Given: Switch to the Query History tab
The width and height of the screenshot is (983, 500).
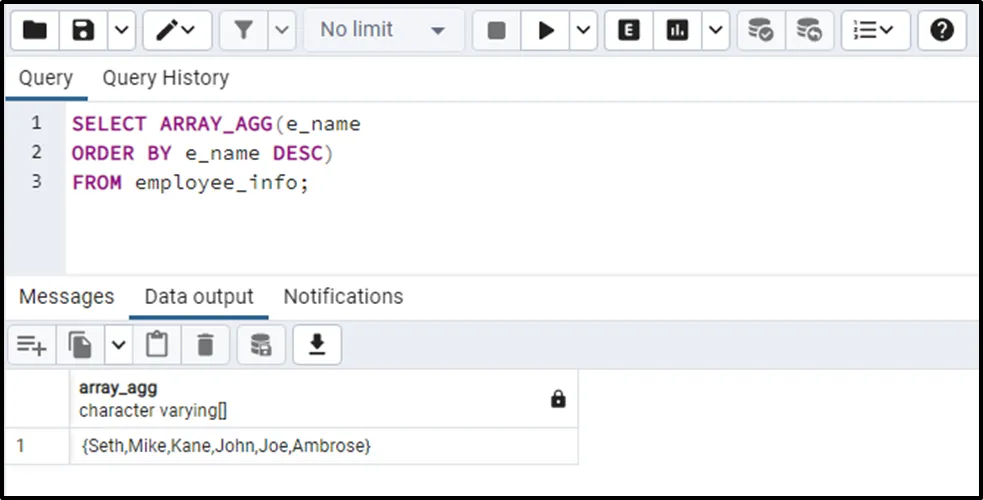Looking at the screenshot, I should (x=165, y=78).
